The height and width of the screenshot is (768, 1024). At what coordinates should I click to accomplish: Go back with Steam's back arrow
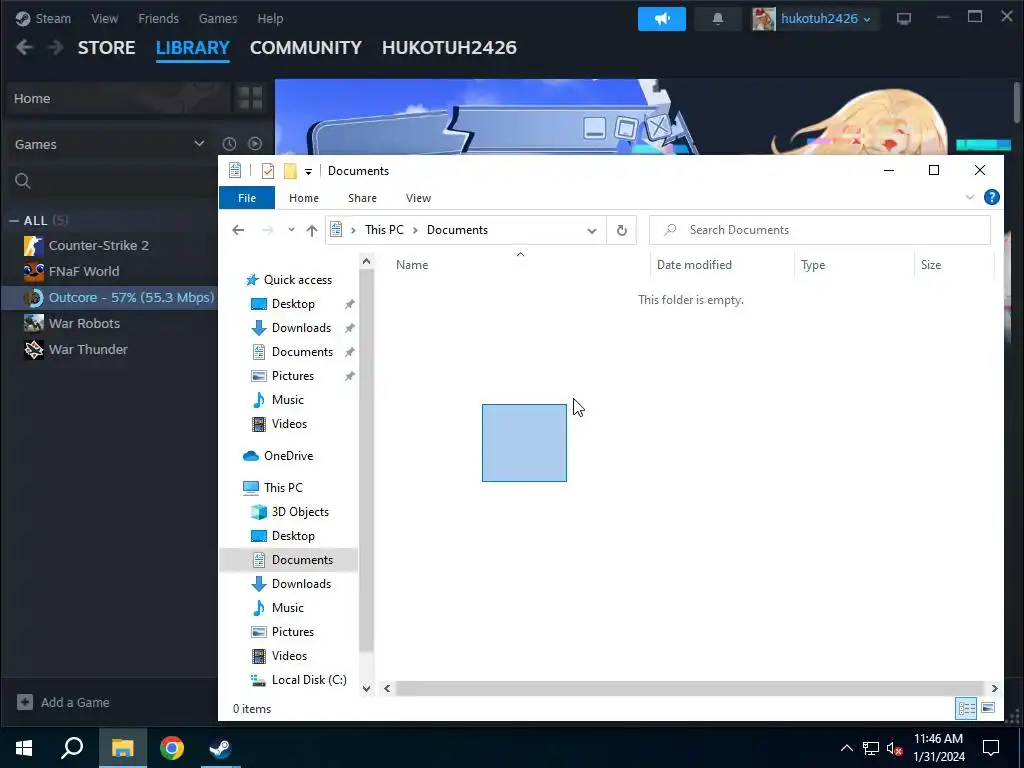[24, 48]
